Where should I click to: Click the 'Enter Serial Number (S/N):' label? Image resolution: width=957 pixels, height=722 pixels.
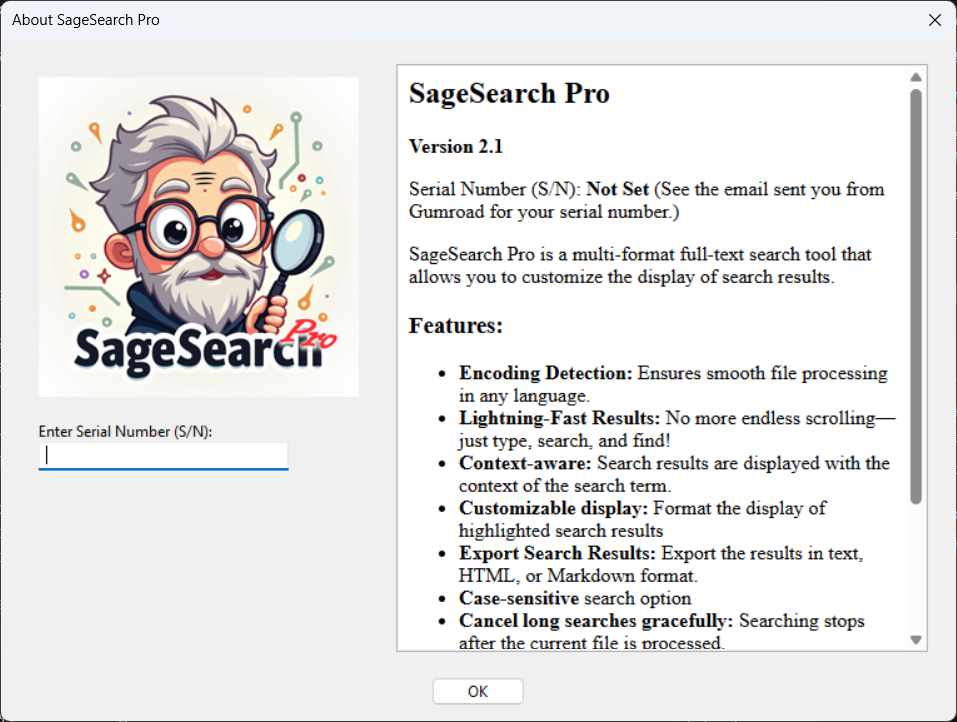(x=125, y=431)
